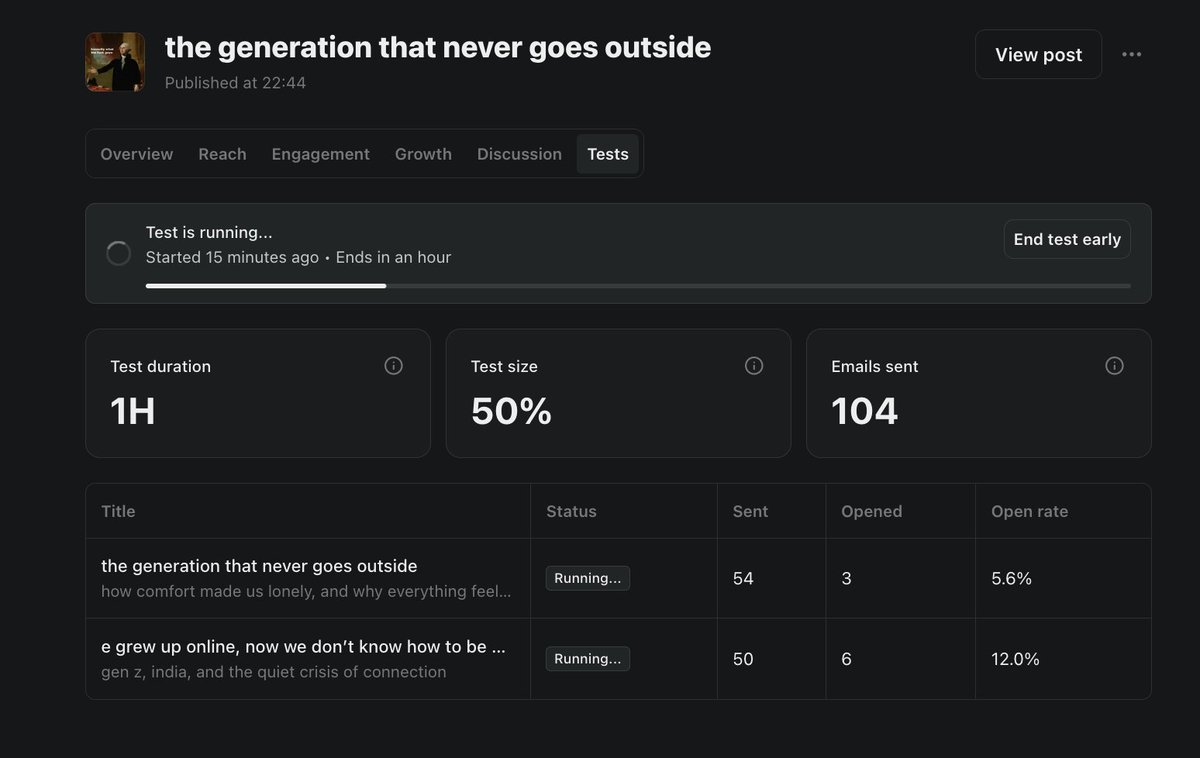This screenshot has width=1200, height=758.
Task: Click the Test duration info icon
Action: tap(394, 366)
